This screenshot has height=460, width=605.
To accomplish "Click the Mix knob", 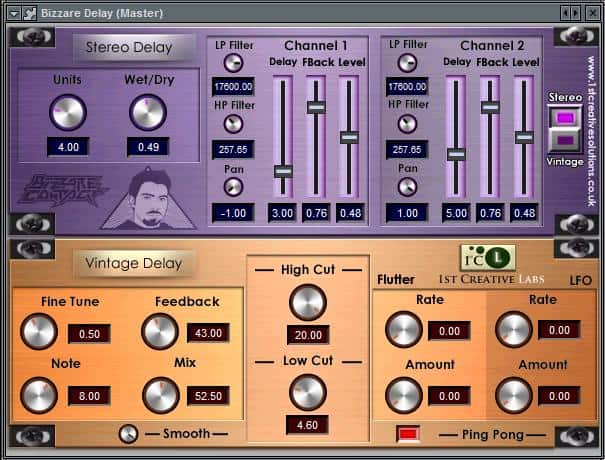I will (x=161, y=396).
